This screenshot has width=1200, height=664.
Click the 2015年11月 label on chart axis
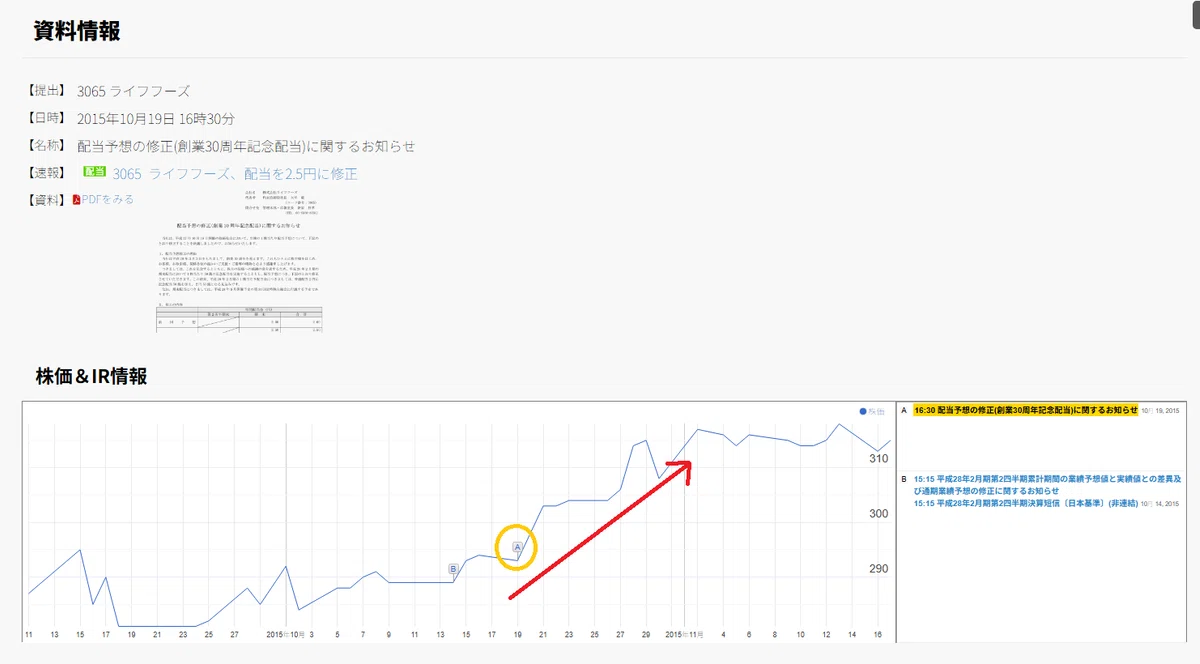[x=686, y=635]
